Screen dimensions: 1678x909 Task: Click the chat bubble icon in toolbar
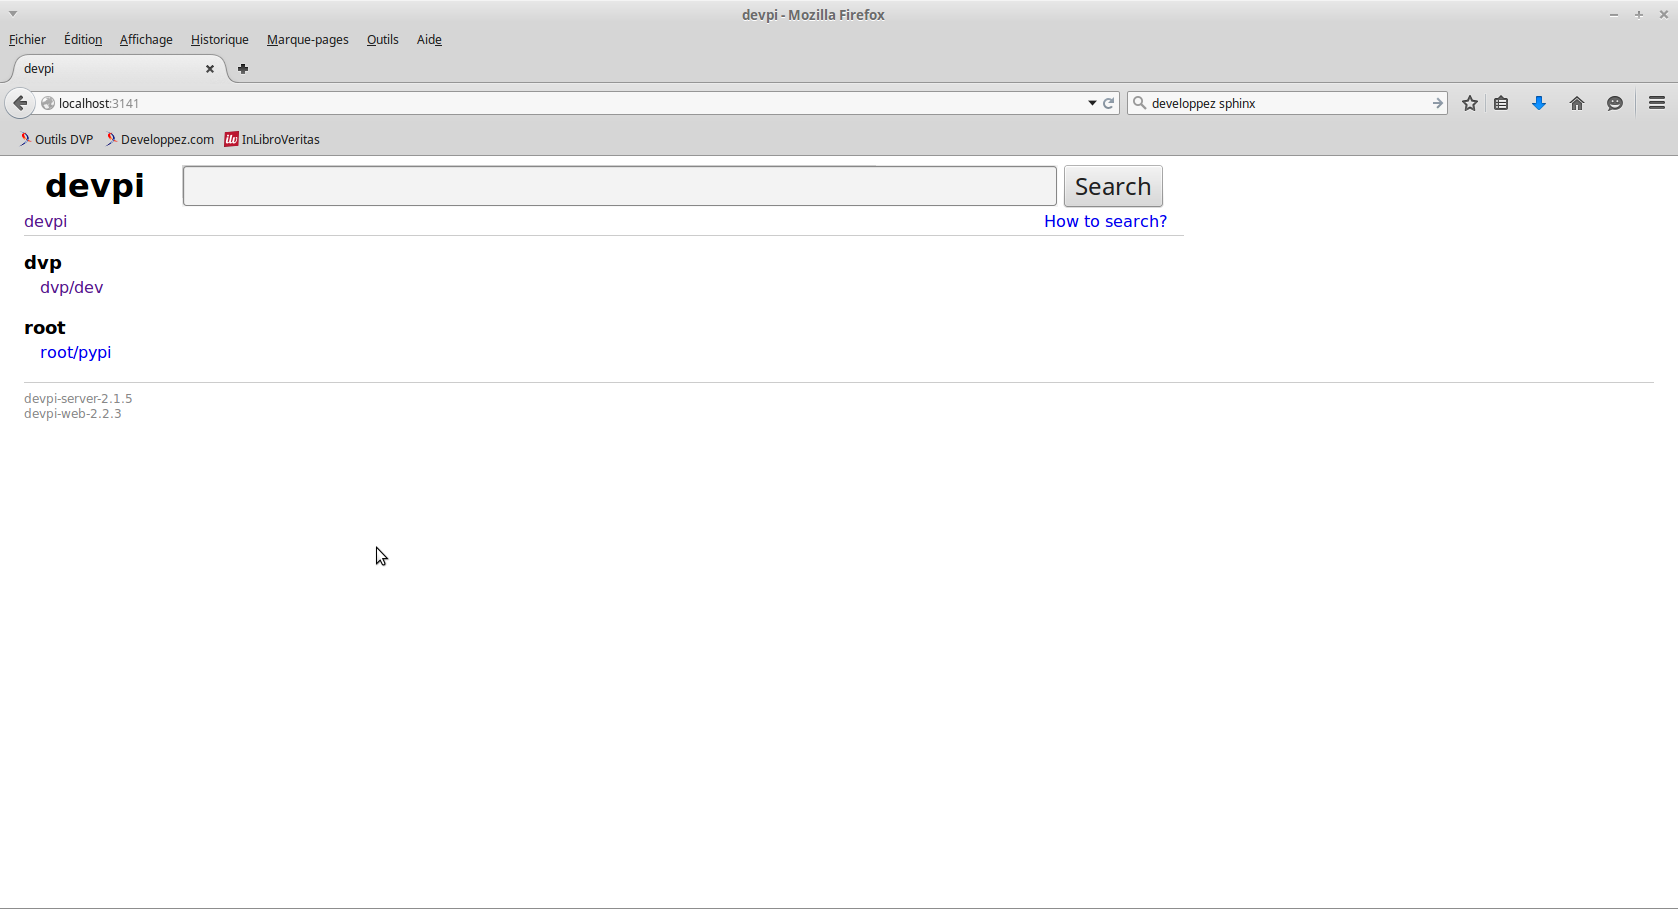[x=1614, y=103]
